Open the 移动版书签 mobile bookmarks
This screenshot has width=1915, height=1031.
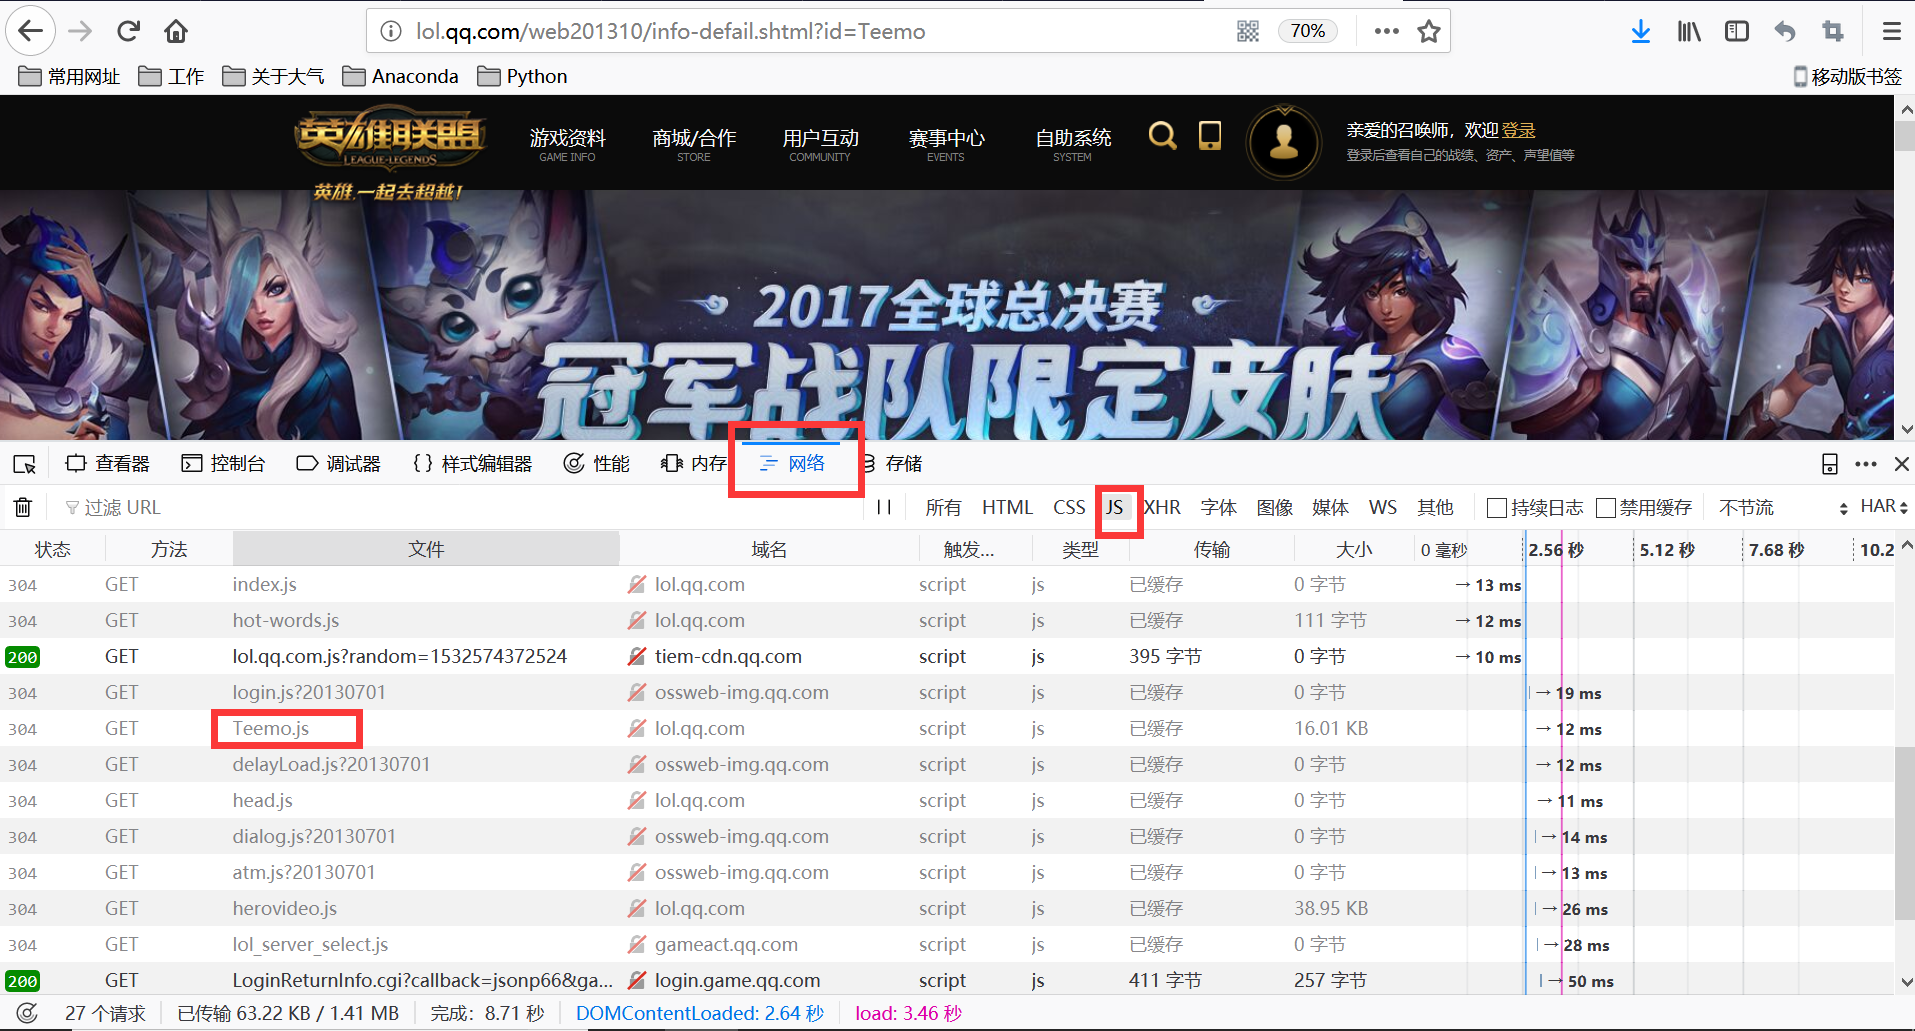pyautogui.click(x=1848, y=76)
